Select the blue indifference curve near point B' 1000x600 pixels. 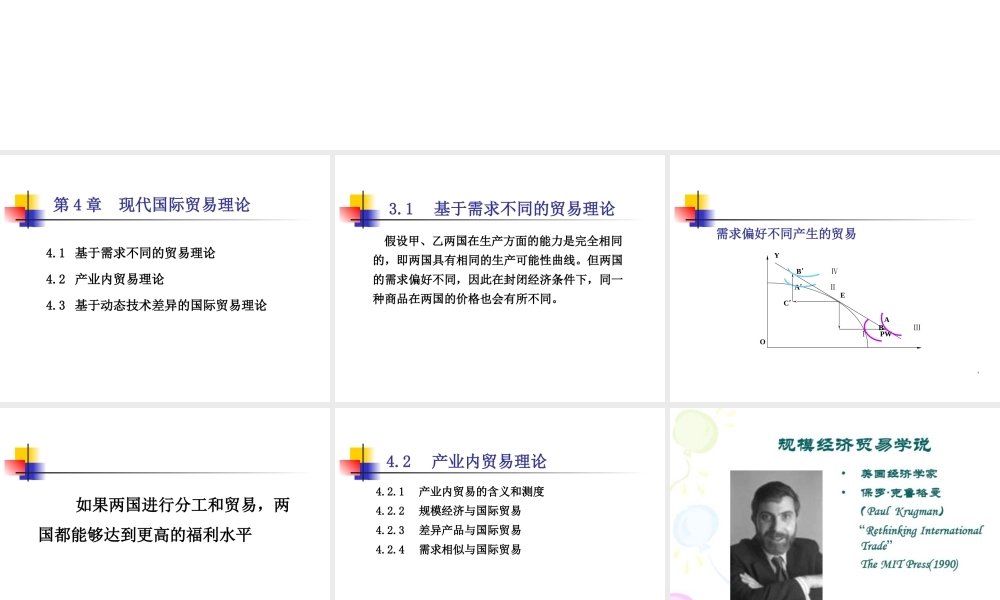tap(808, 274)
